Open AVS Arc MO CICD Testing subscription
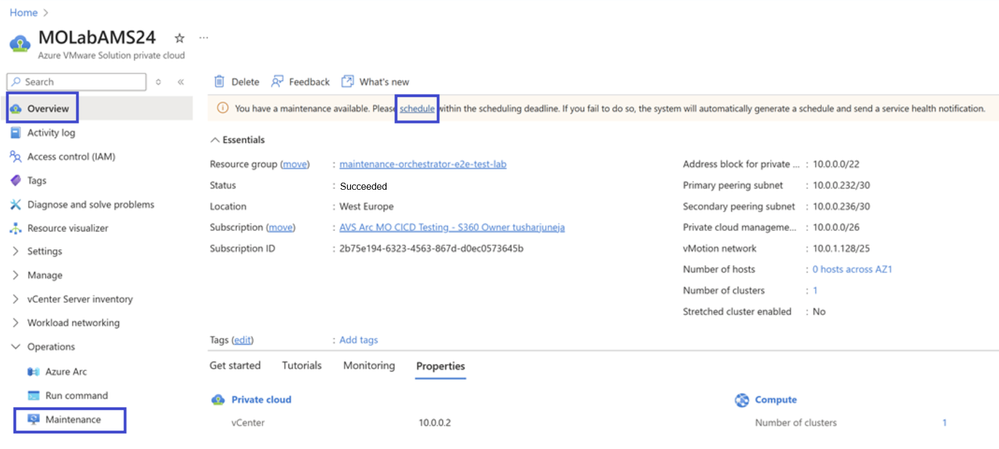Image resolution: width=999 pixels, height=449 pixels. click(x=452, y=227)
